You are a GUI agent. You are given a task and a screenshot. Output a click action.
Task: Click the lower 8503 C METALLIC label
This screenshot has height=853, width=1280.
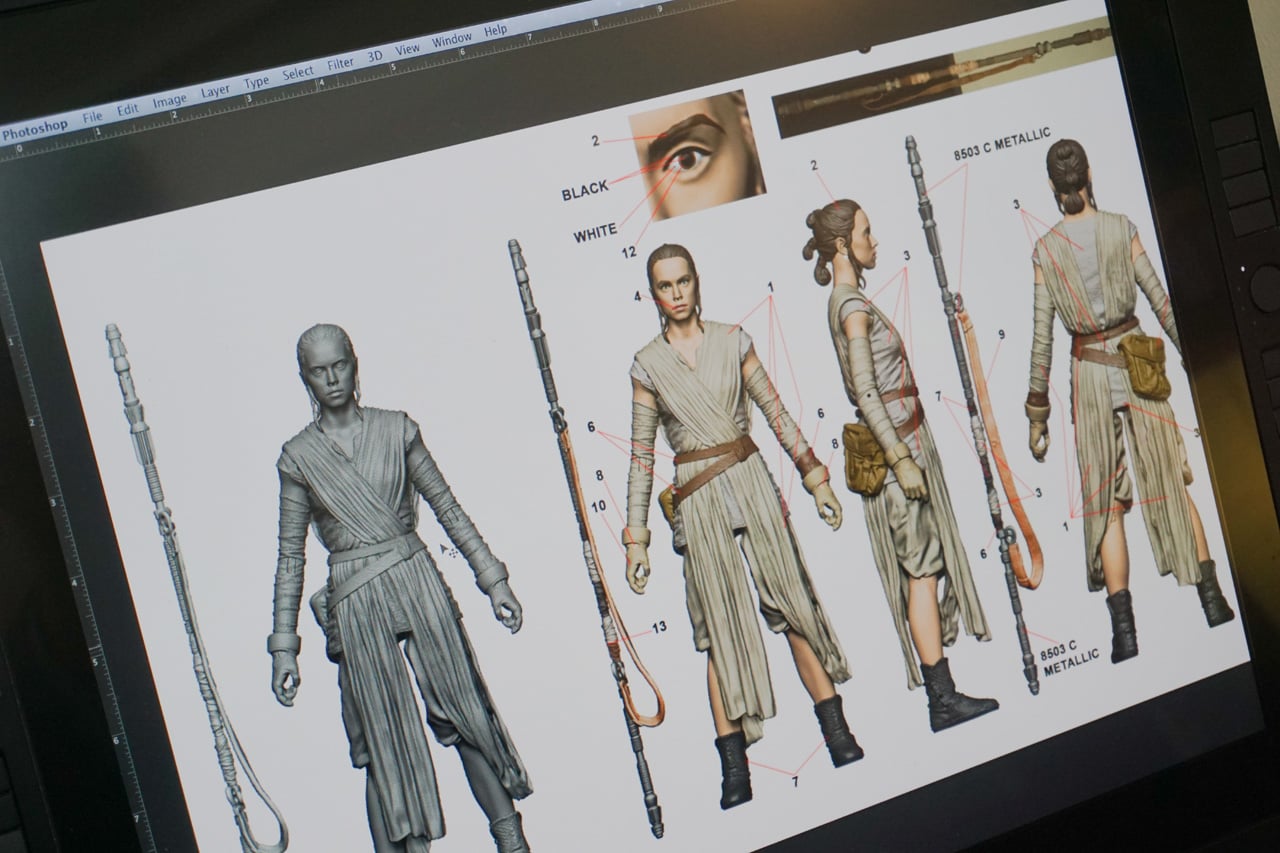pyautogui.click(x=1069, y=659)
